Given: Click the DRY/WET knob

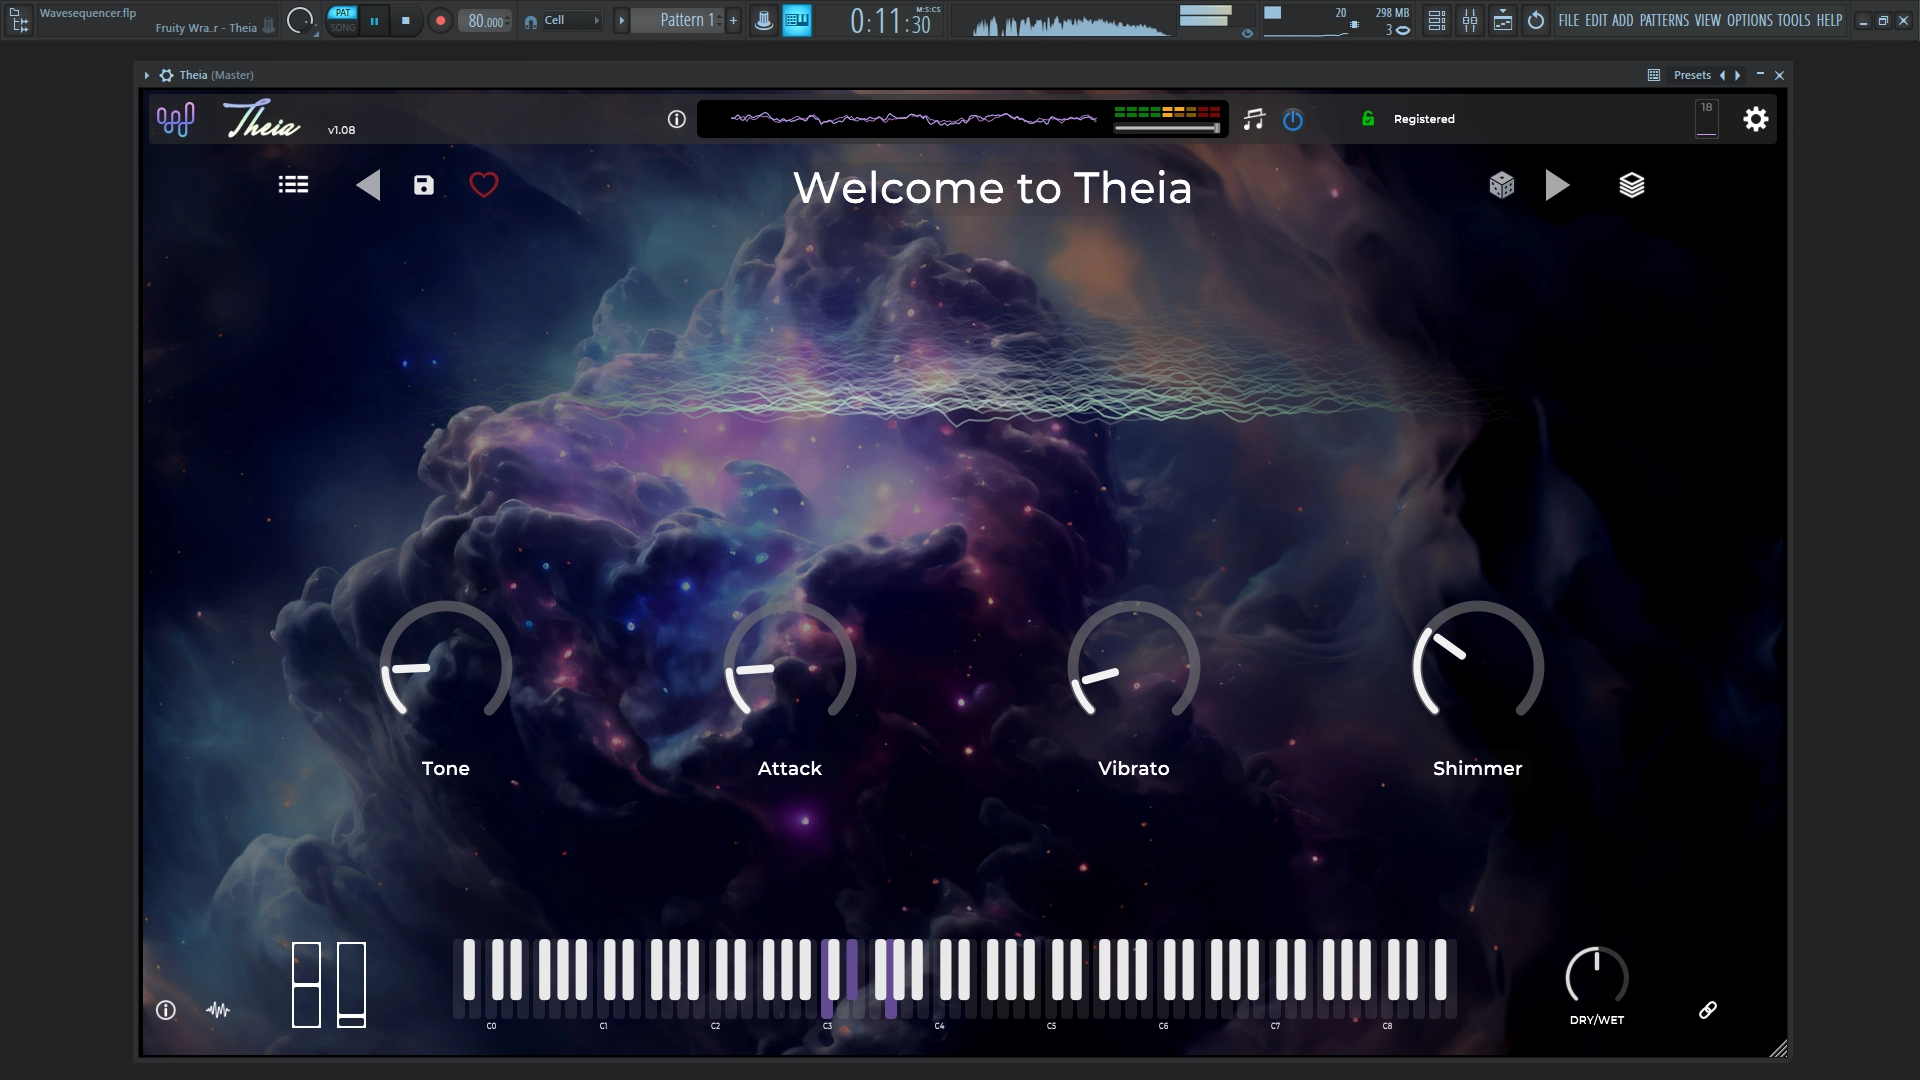Looking at the screenshot, I should tap(1597, 976).
